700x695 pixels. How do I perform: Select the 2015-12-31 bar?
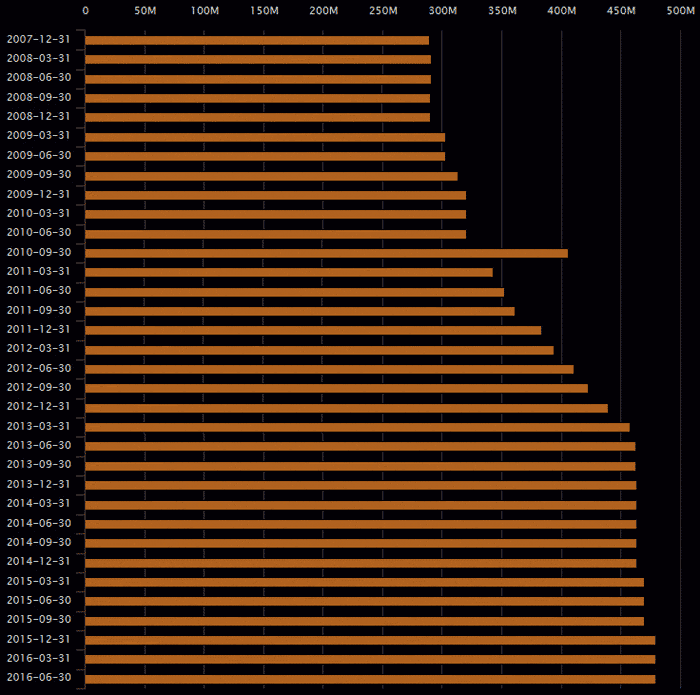370,640
